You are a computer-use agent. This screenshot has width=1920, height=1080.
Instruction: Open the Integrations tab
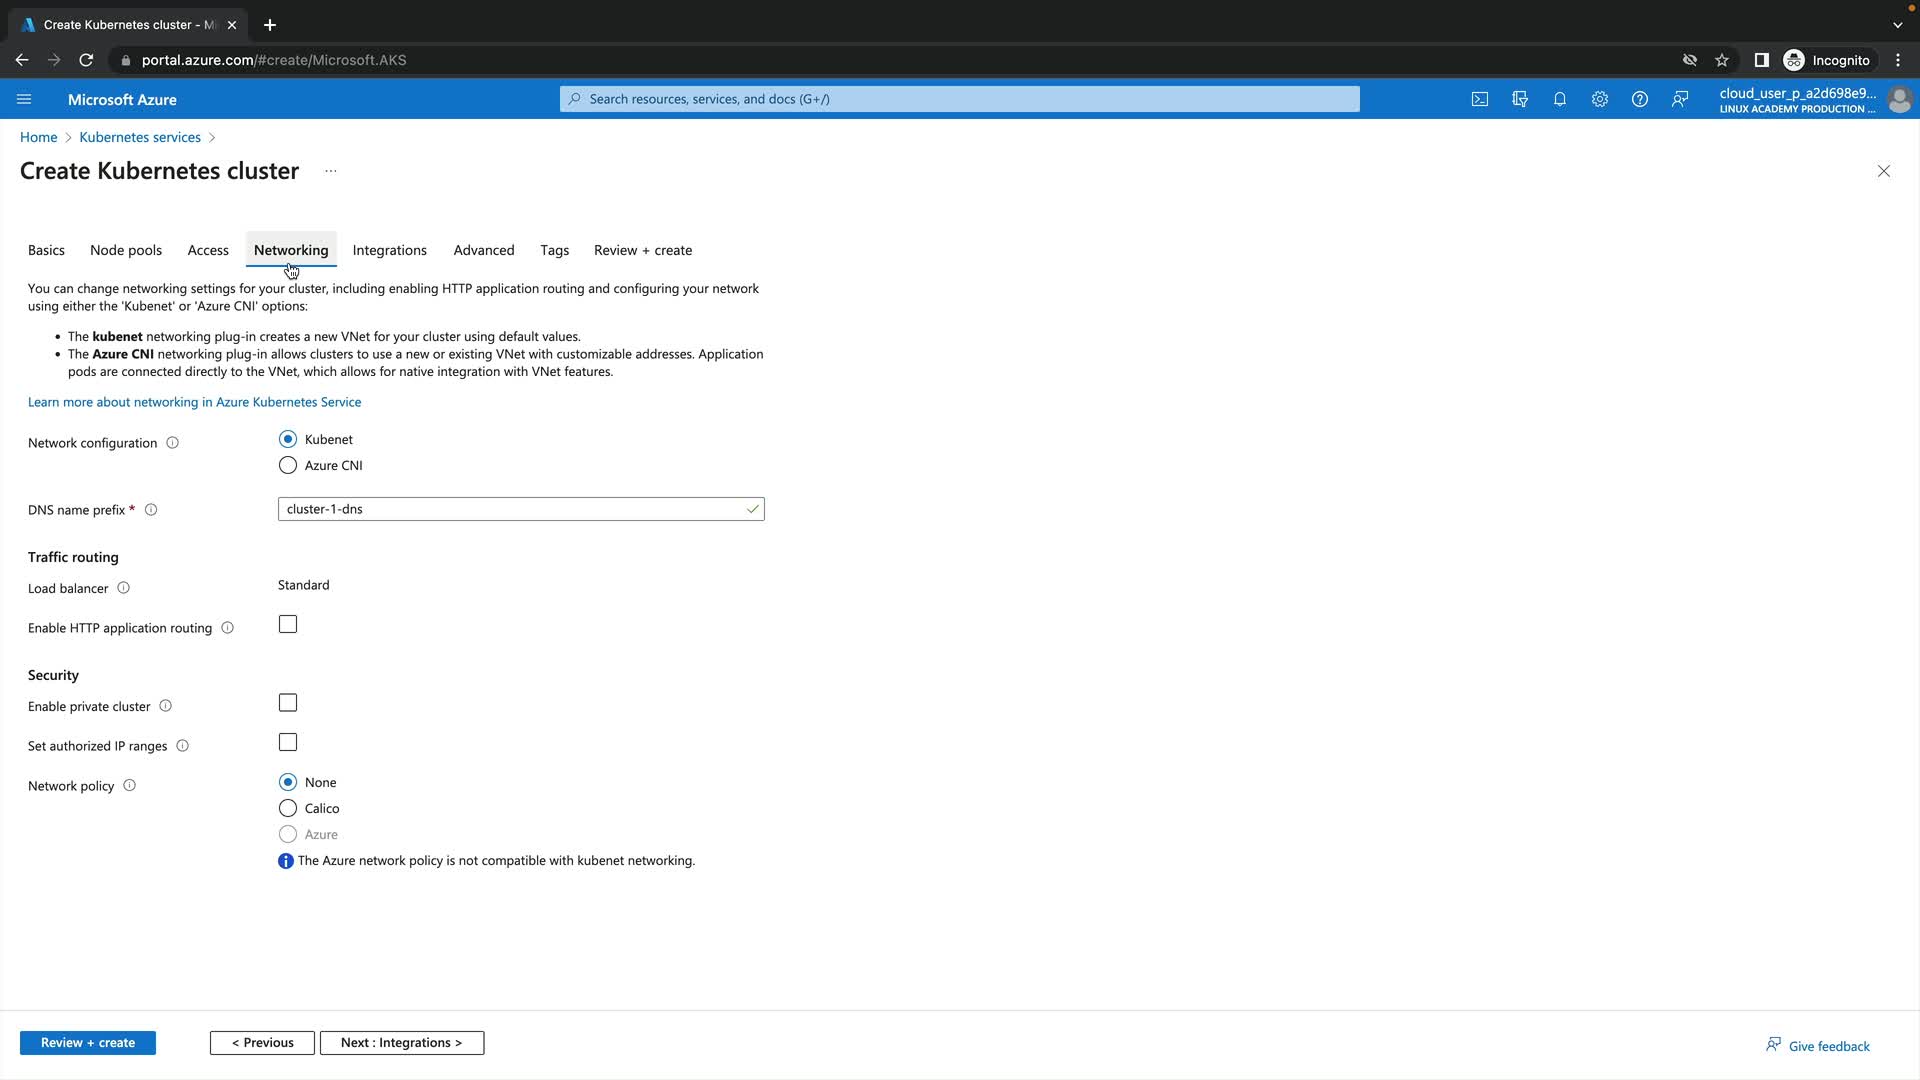pyautogui.click(x=389, y=250)
